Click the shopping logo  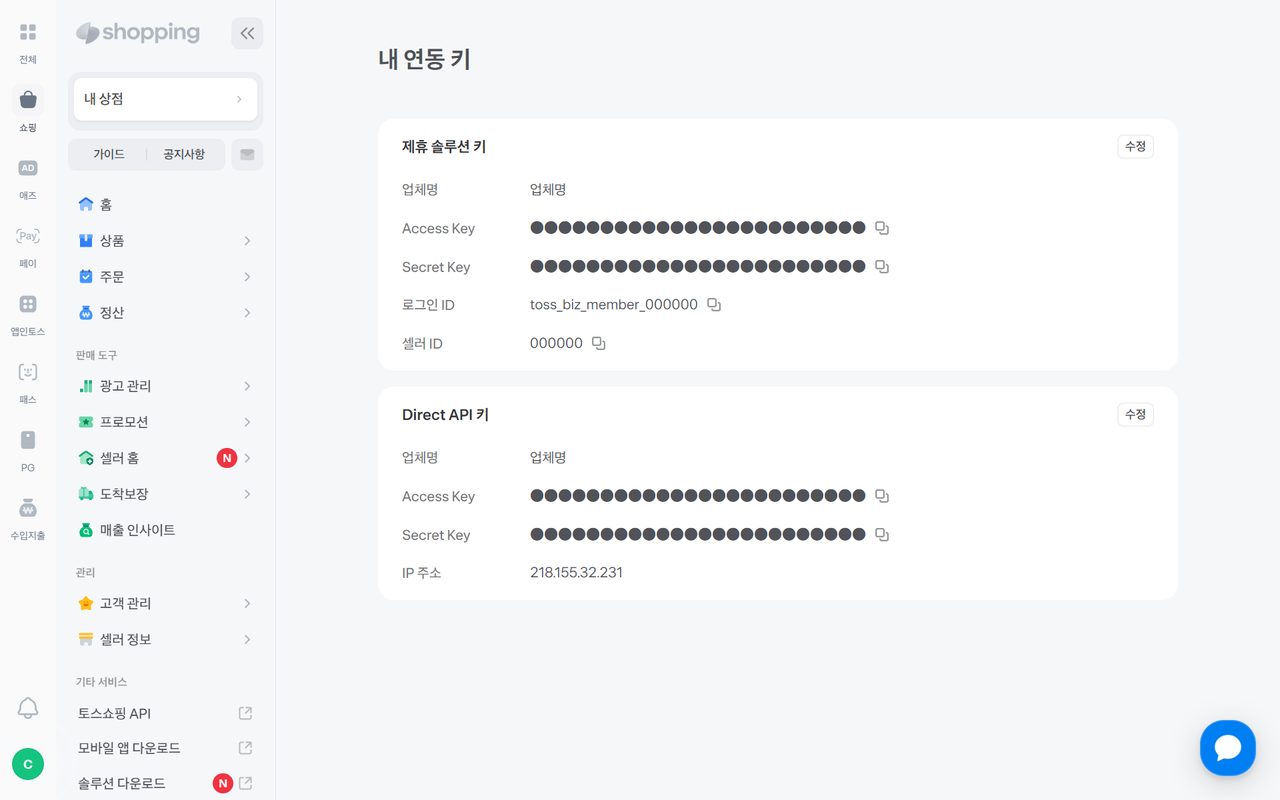point(138,33)
